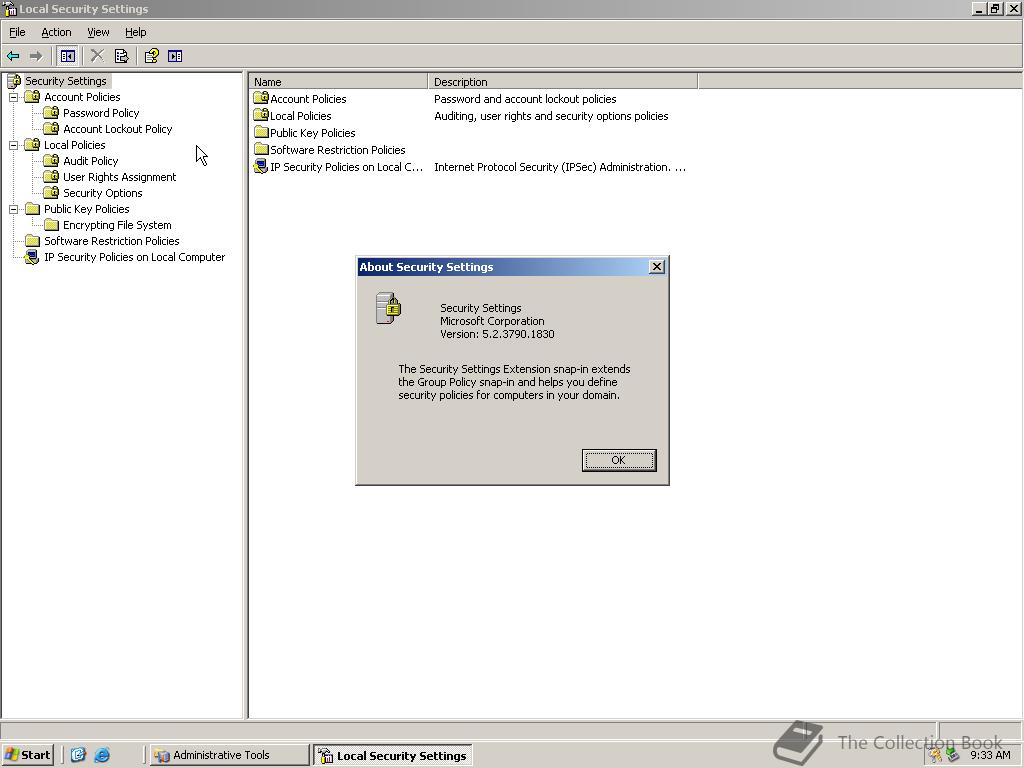Image resolution: width=1024 pixels, height=768 pixels.
Task: Collapse the Account Policies tree node
Action: pos(13,97)
